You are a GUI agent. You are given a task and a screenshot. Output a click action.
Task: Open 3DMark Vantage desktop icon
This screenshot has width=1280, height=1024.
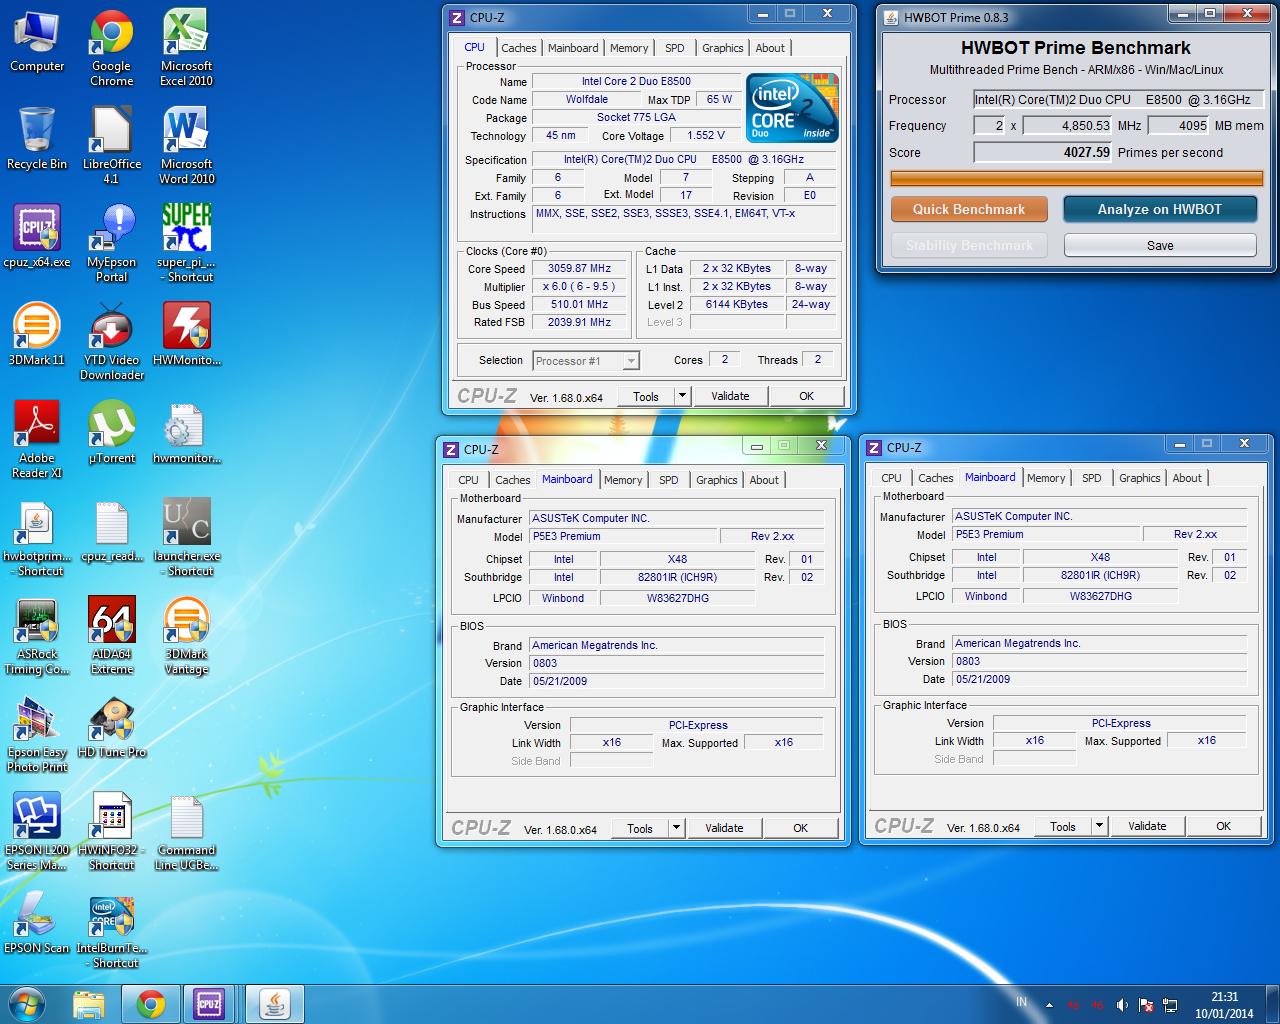click(186, 636)
